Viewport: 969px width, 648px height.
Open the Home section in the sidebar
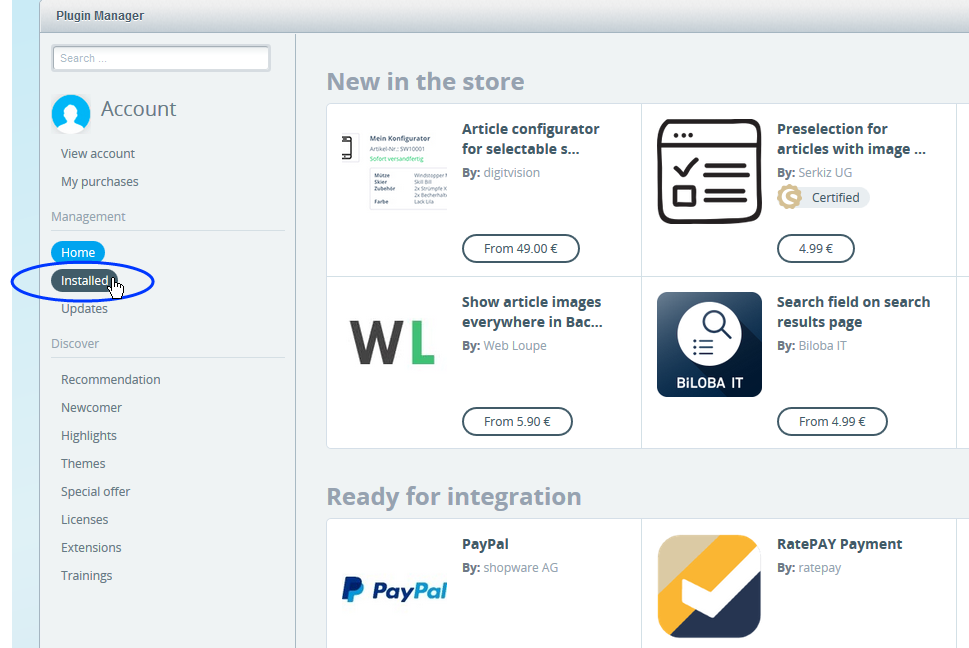tap(77, 252)
